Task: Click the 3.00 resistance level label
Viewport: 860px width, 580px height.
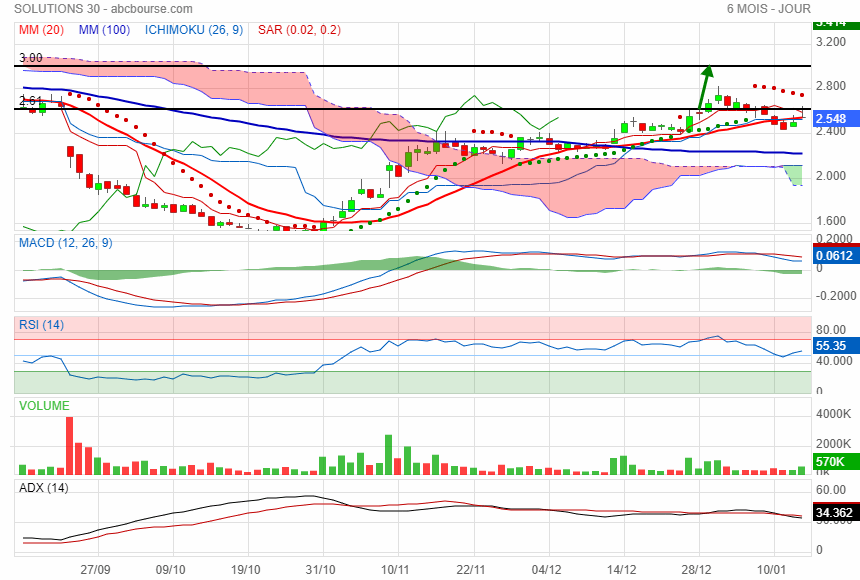Action: [31, 58]
